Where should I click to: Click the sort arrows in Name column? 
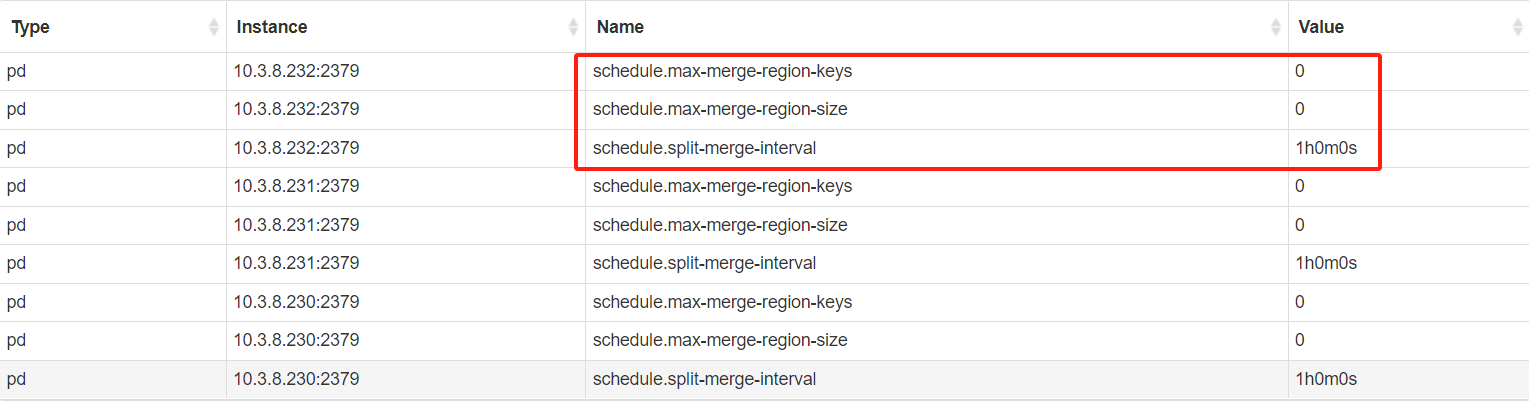point(1276,28)
